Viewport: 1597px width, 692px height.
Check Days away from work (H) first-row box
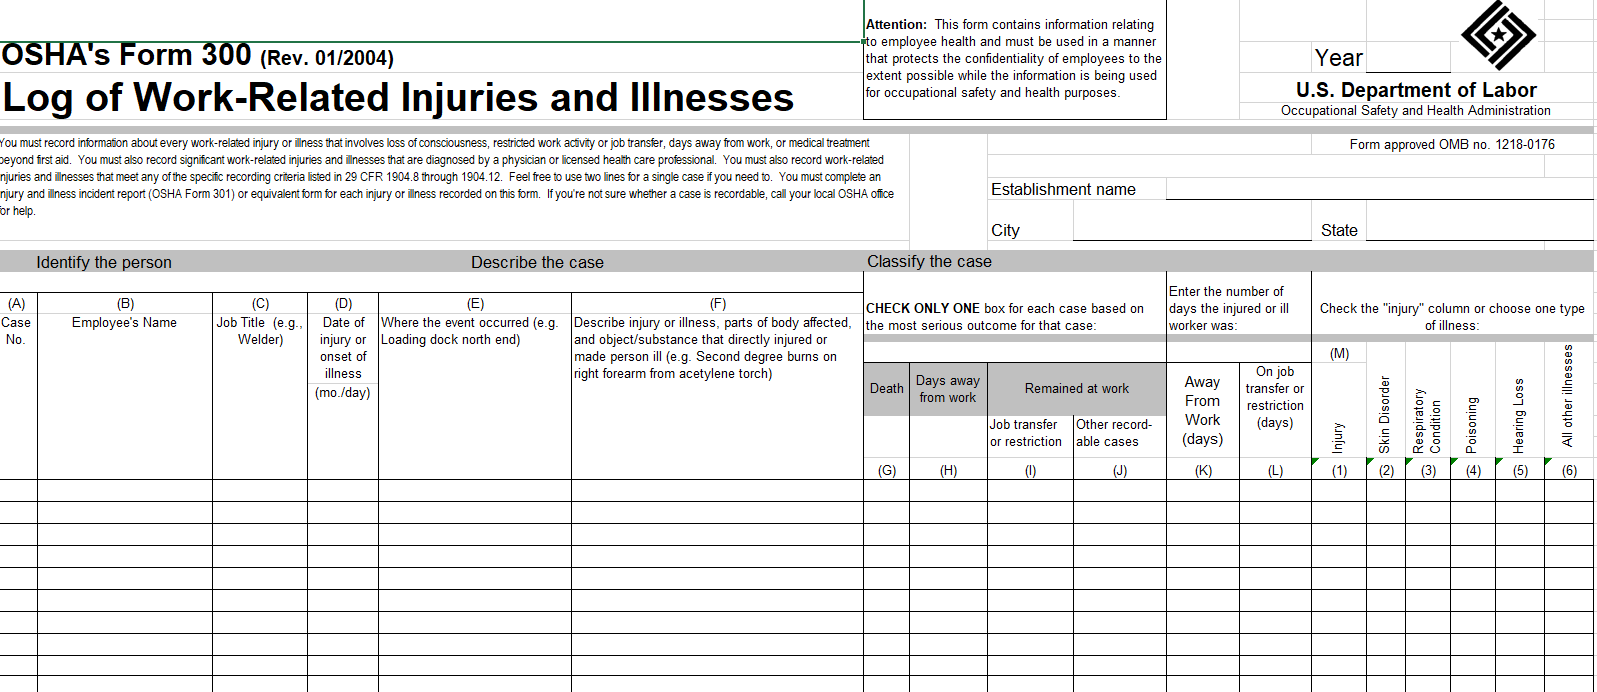pos(948,490)
